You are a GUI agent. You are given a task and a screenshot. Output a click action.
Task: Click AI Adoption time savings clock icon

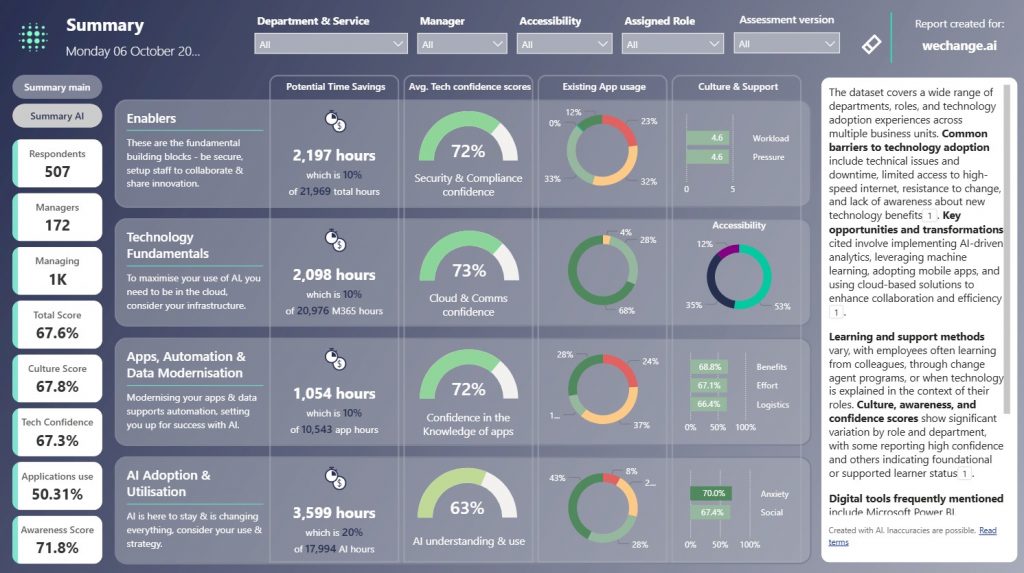pyautogui.click(x=335, y=478)
